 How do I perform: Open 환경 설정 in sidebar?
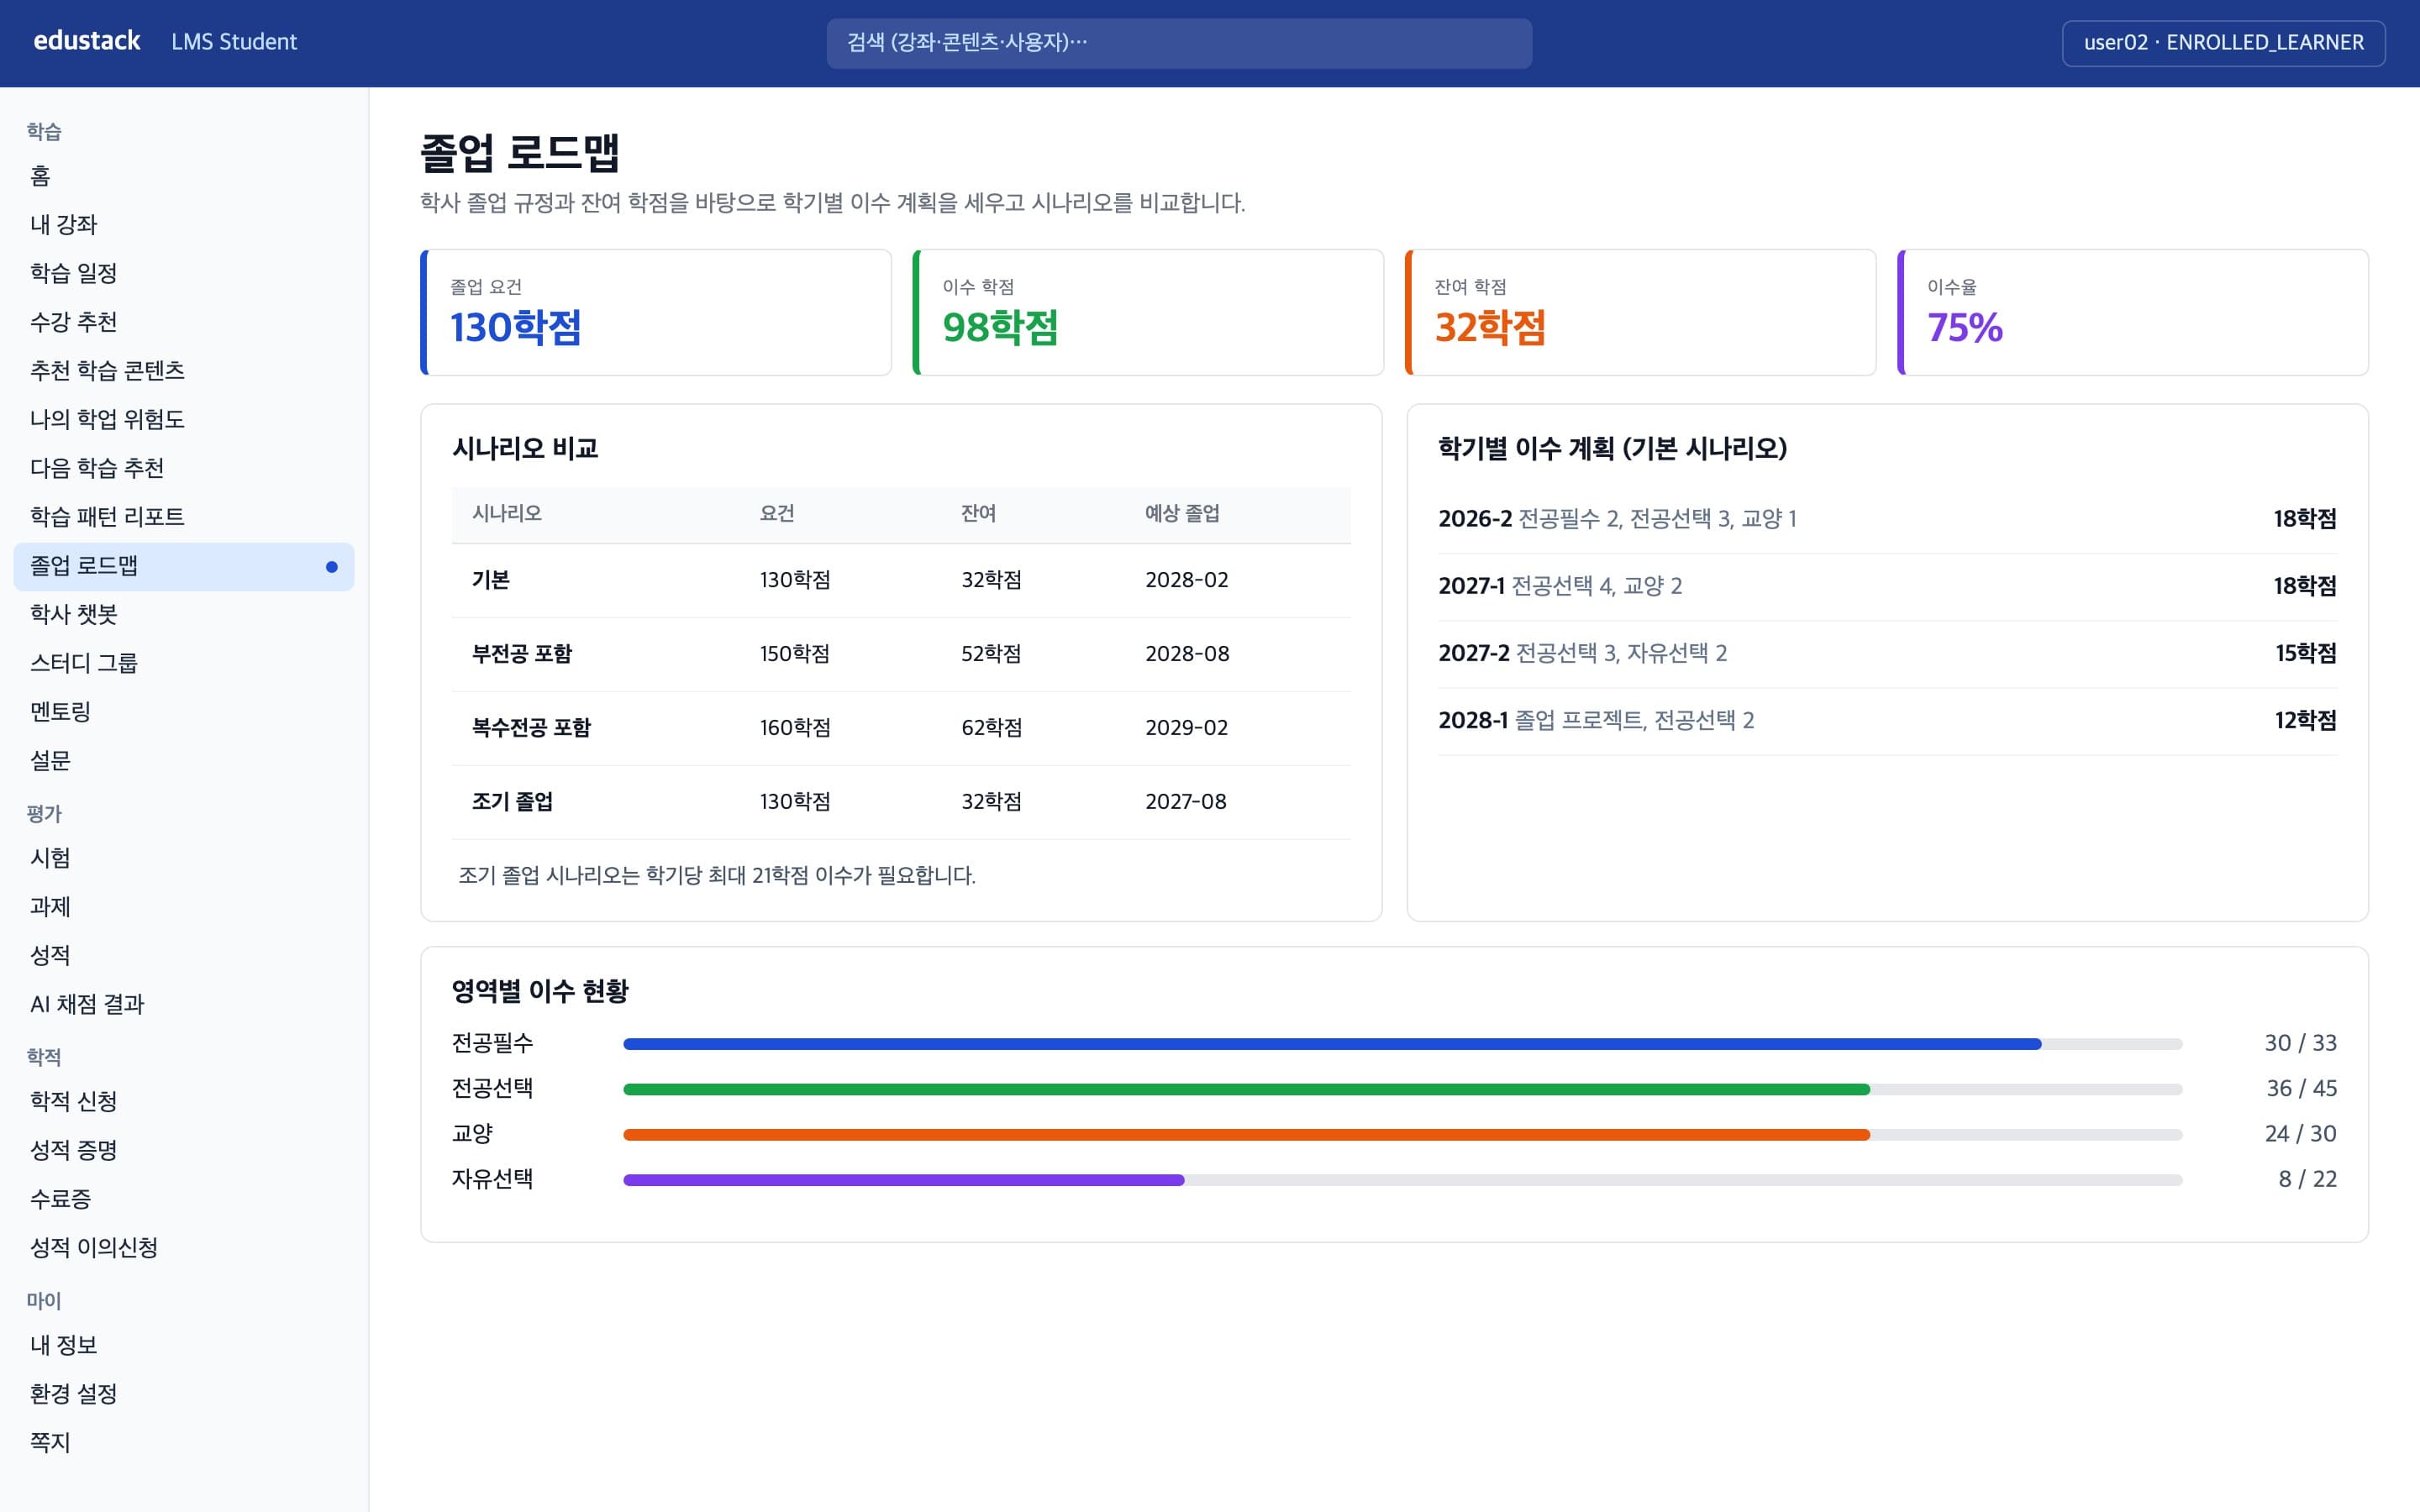coord(184,1394)
